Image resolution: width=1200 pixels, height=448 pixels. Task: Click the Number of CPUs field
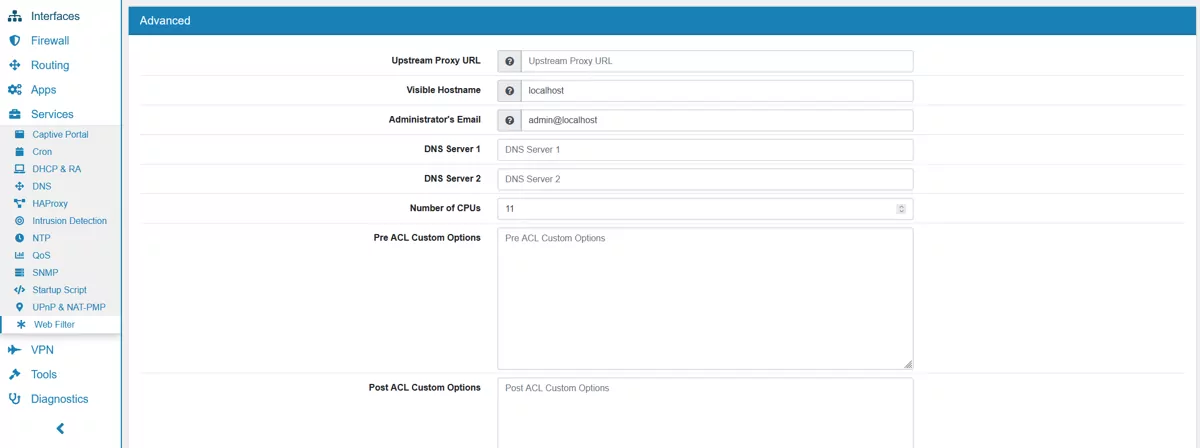point(705,209)
